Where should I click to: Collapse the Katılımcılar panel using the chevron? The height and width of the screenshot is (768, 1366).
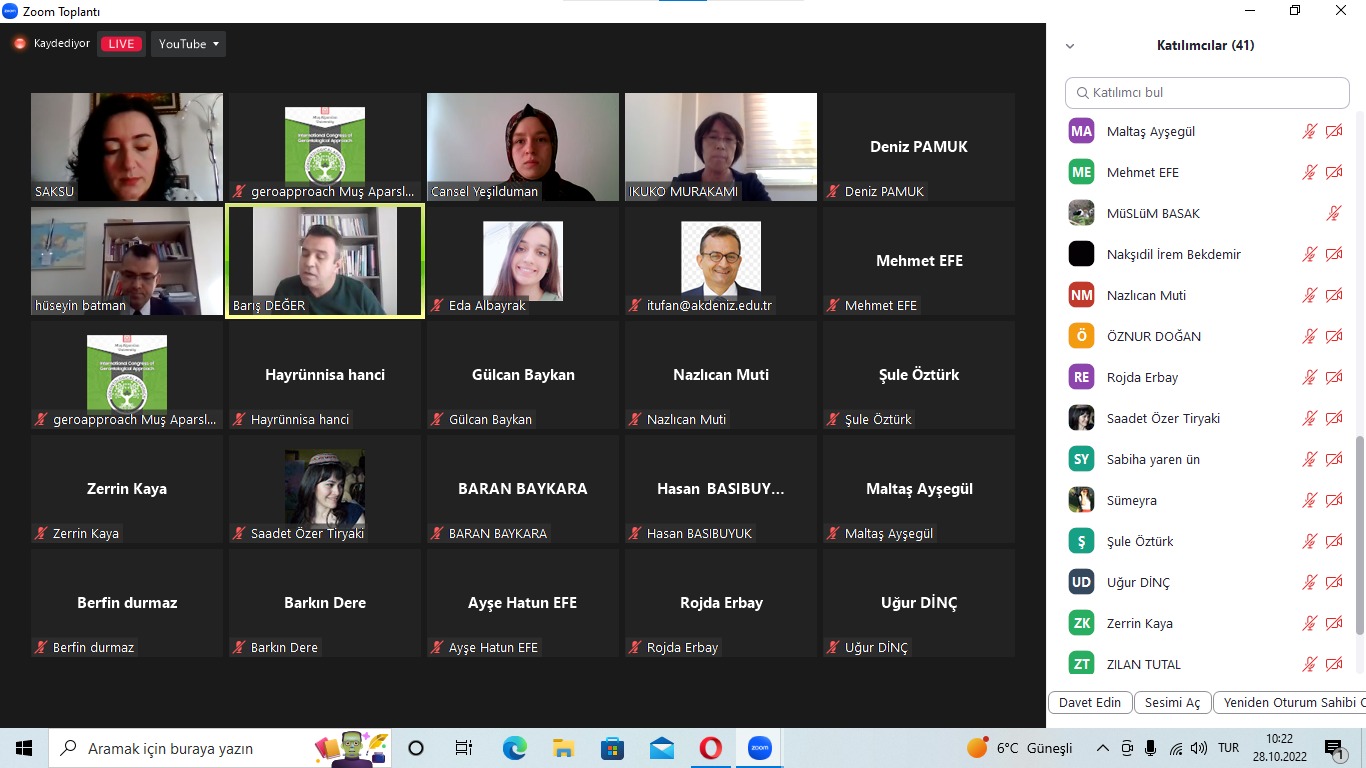click(1070, 46)
